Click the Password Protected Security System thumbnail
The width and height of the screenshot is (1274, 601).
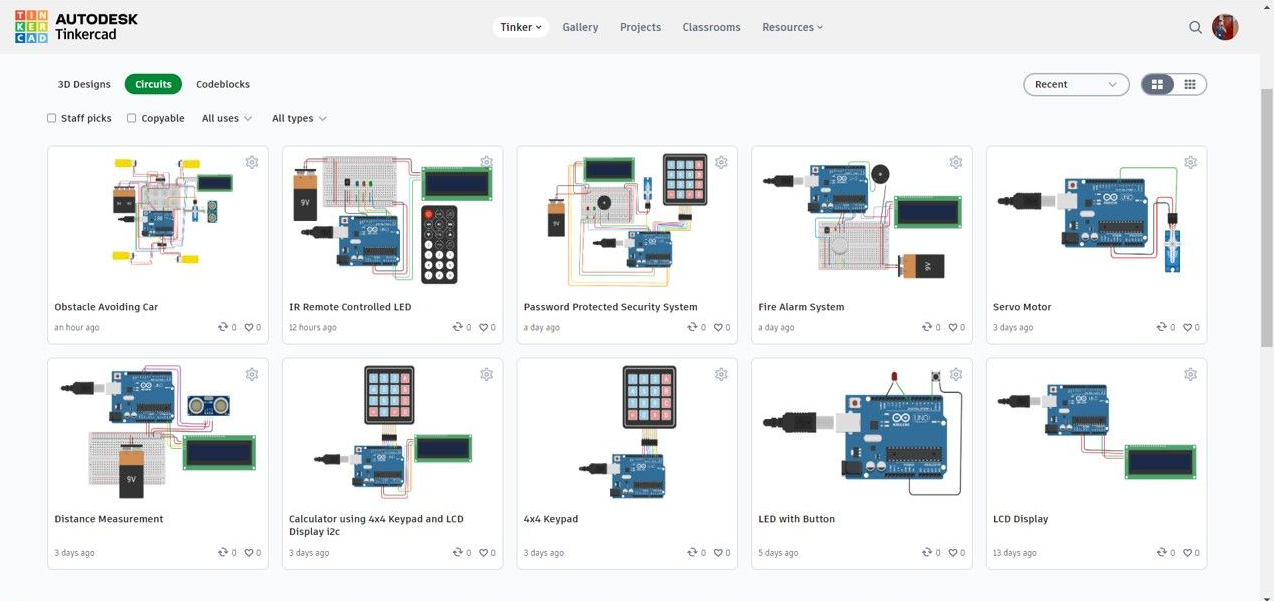point(626,220)
